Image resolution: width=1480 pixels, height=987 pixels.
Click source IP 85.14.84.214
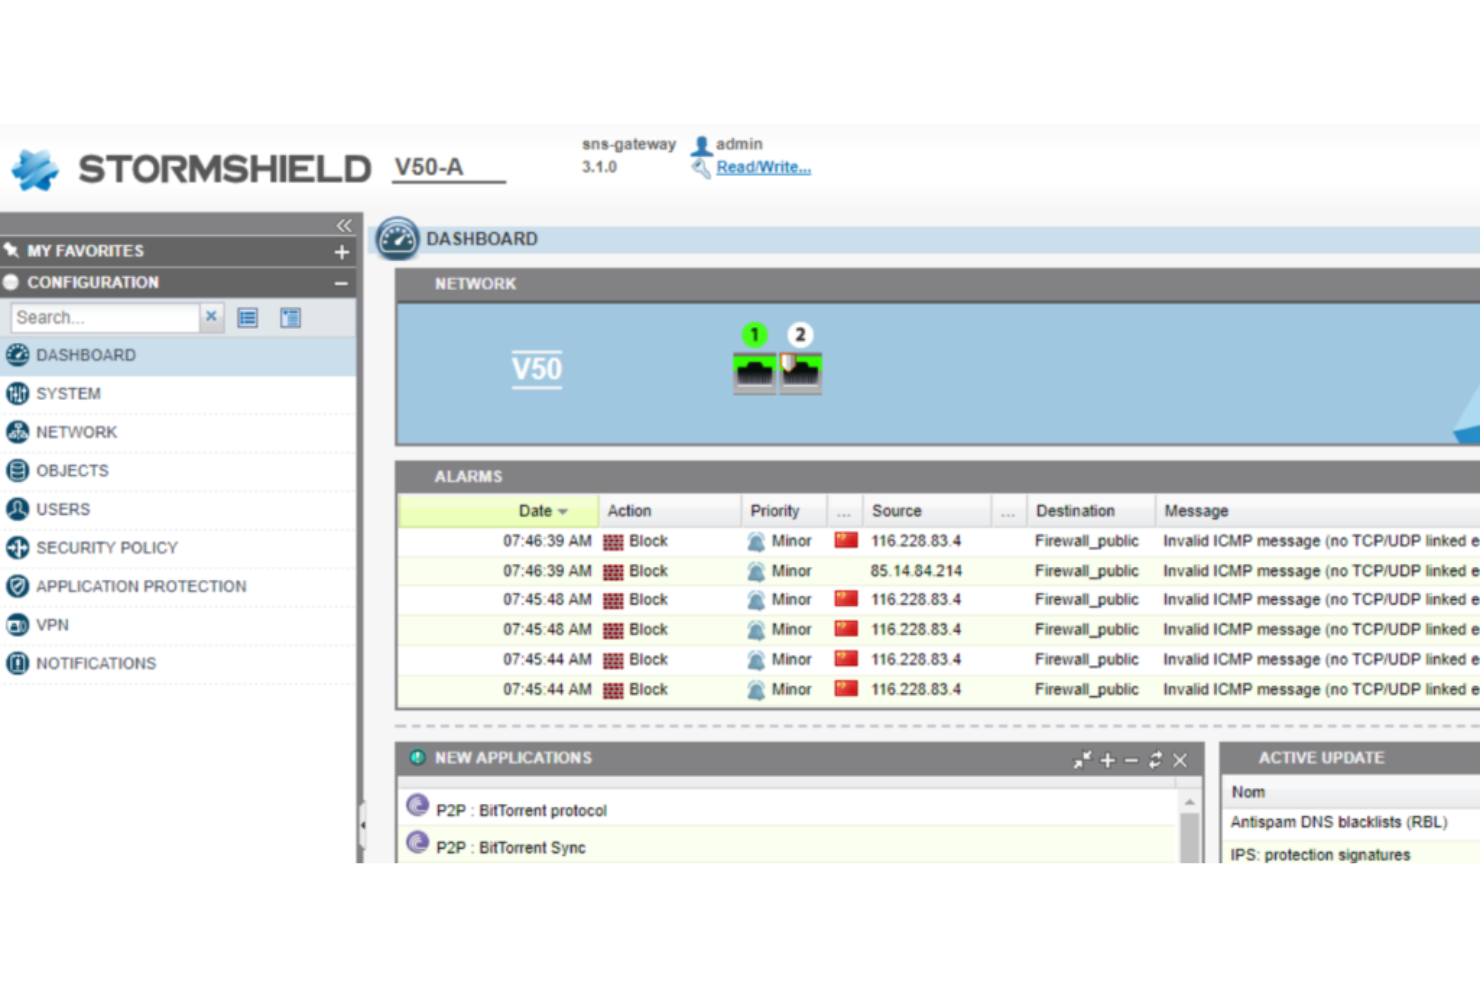coord(916,571)
